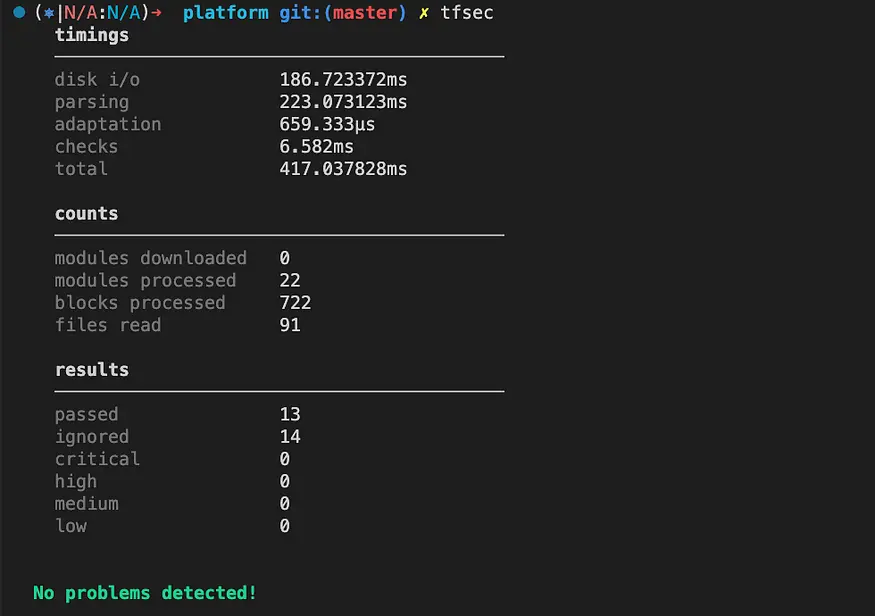Click the total time value 417.037828ms
Screen dimensions: 875x616
pos(343,169)
